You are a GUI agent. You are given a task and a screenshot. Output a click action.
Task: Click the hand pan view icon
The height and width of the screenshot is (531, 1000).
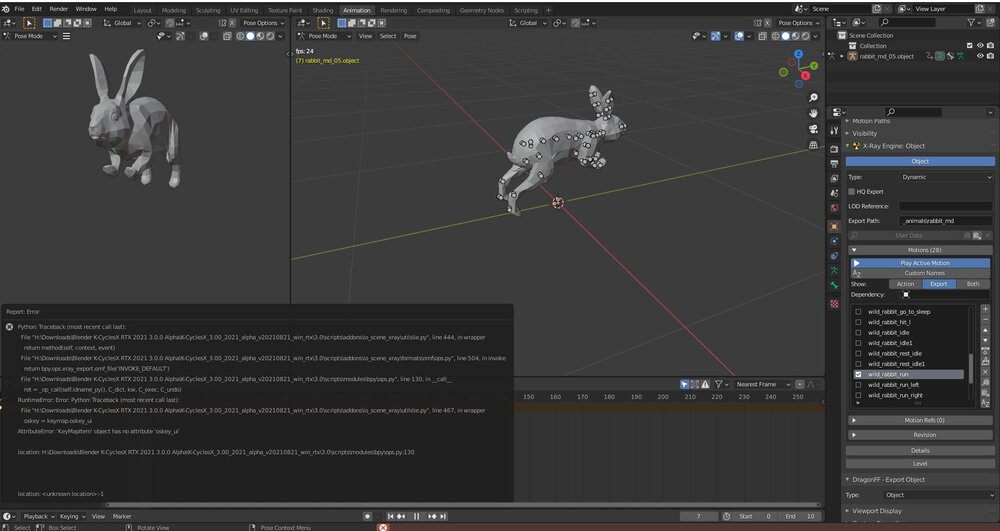point(815,112)
